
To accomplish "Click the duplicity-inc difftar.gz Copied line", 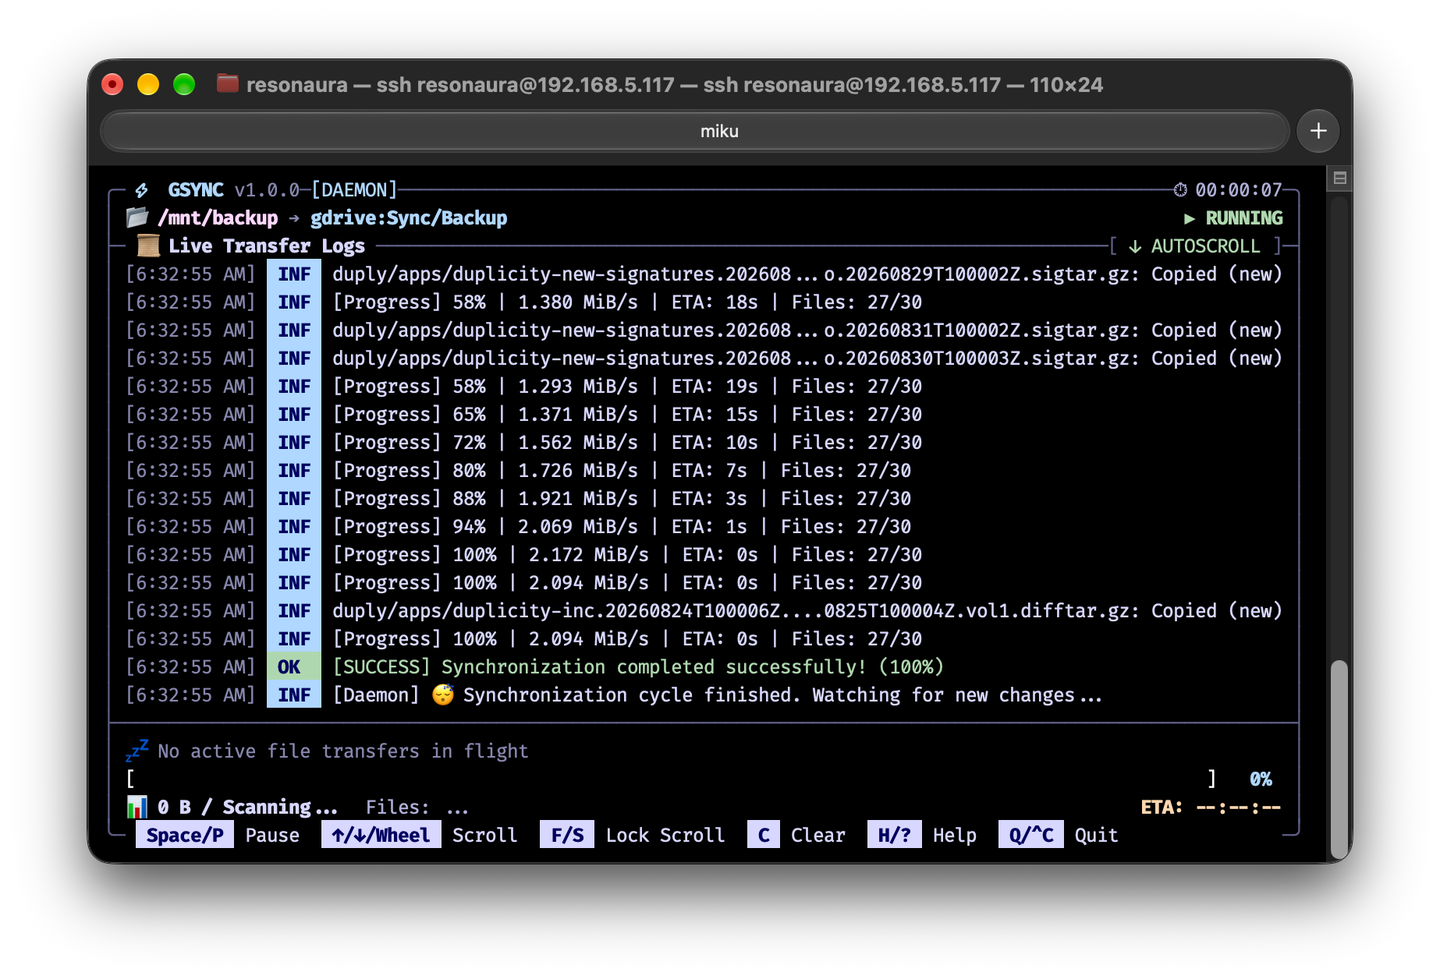I will (807, 610).
